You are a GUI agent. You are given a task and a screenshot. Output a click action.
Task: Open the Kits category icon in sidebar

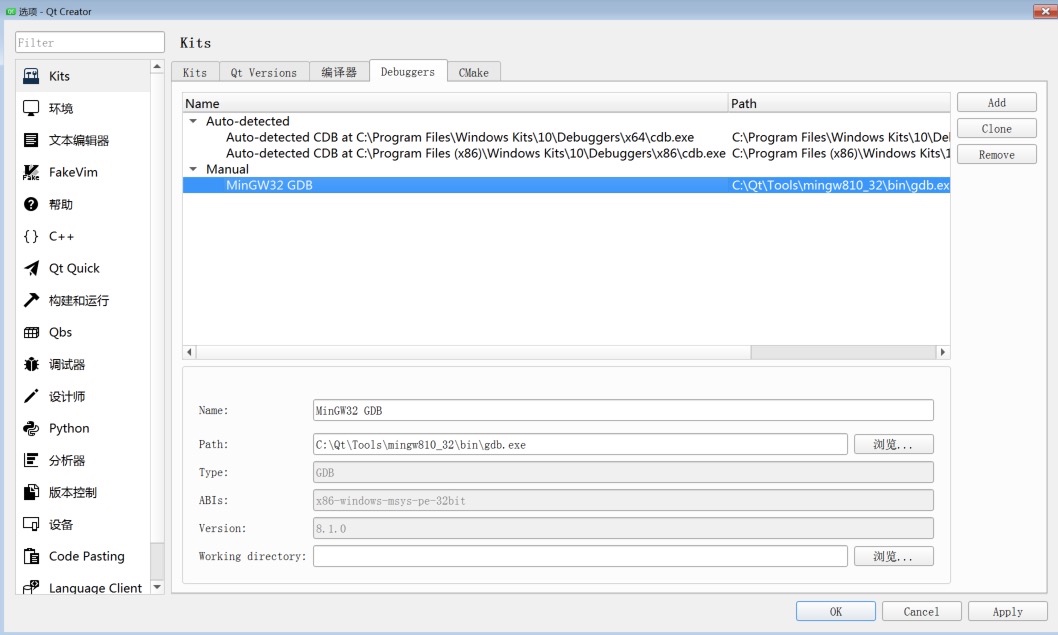click(x=31, y=76)
